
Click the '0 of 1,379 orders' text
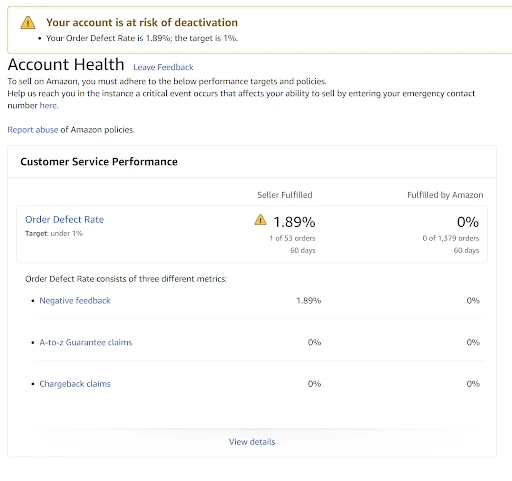point(451,238)
